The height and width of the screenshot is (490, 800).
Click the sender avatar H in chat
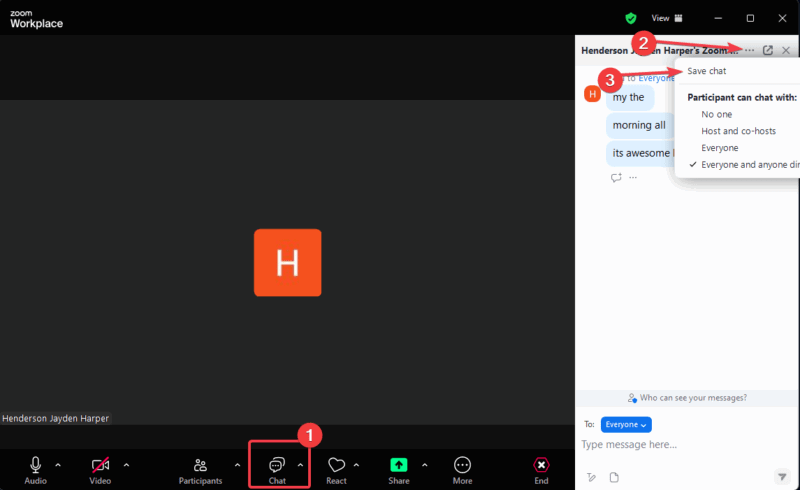[592, 94]
